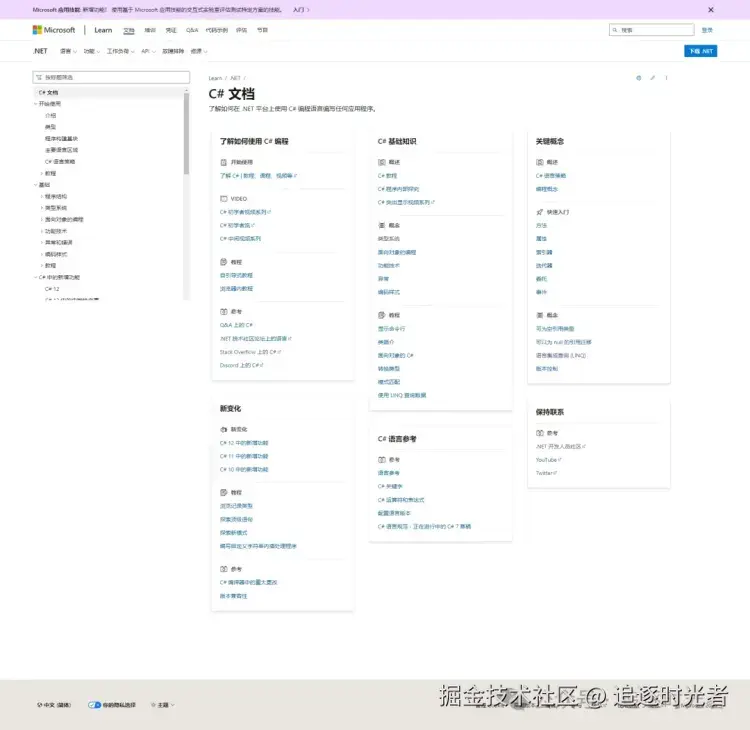Click Learn in the breadcrumb

click(x=215, y=78)
